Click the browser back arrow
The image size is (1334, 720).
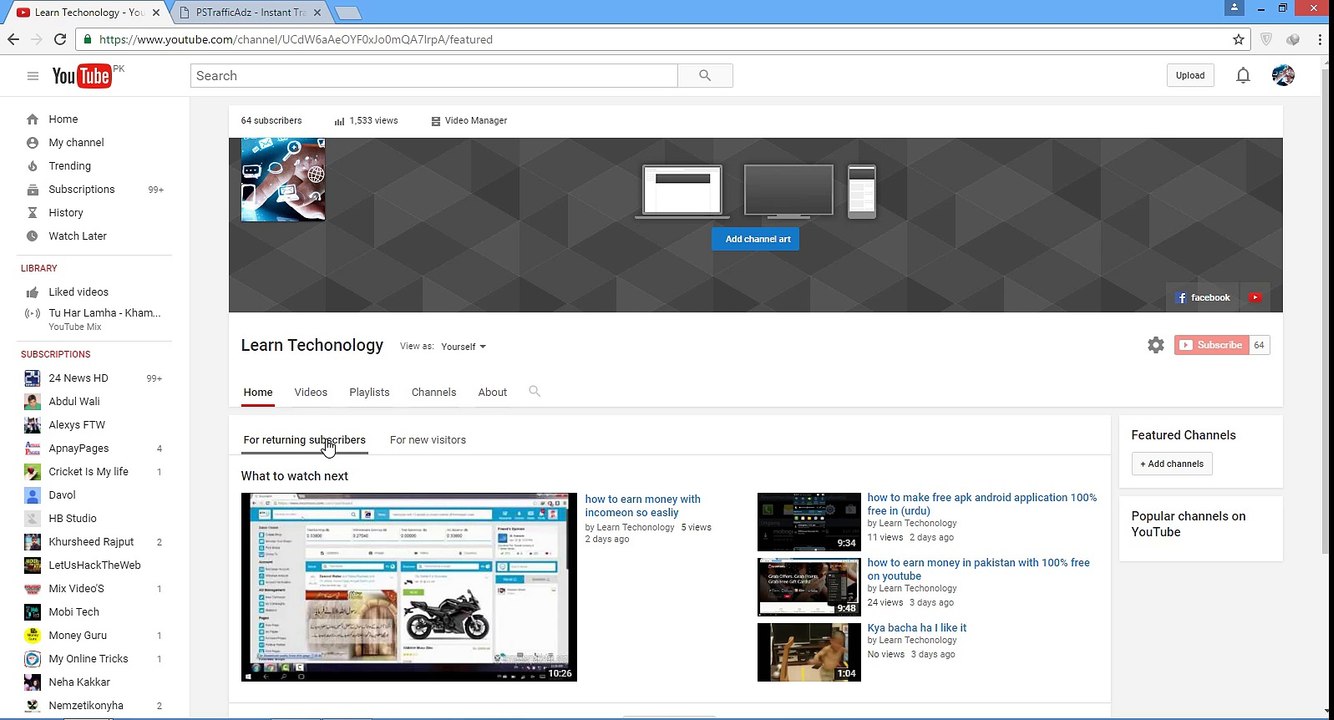coord(14,39)
